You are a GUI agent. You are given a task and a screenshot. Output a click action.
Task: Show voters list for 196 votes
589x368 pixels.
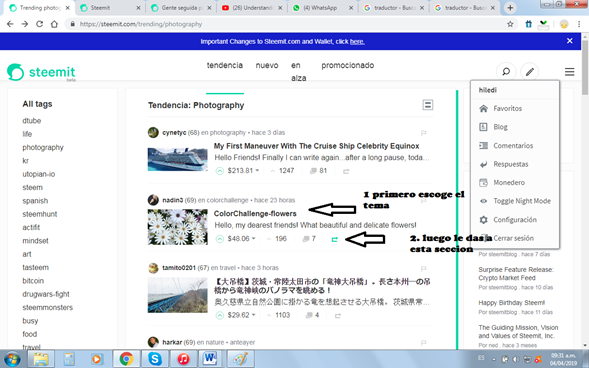point(276,239)
